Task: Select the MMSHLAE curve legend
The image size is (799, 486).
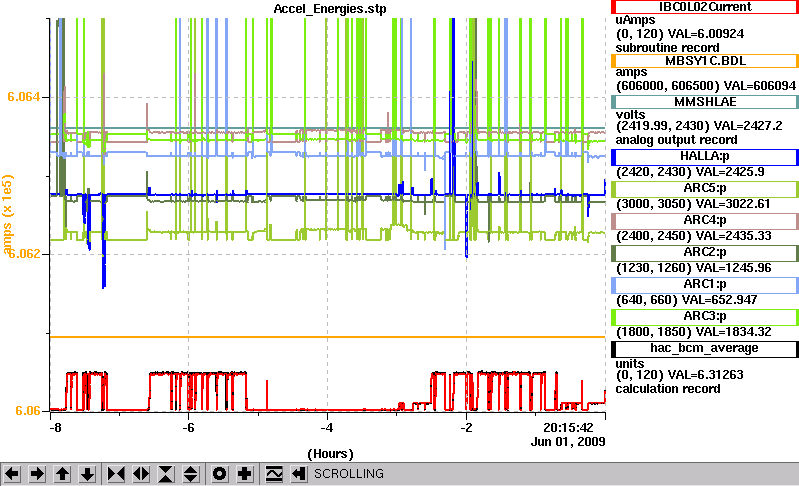Action: 705,102
